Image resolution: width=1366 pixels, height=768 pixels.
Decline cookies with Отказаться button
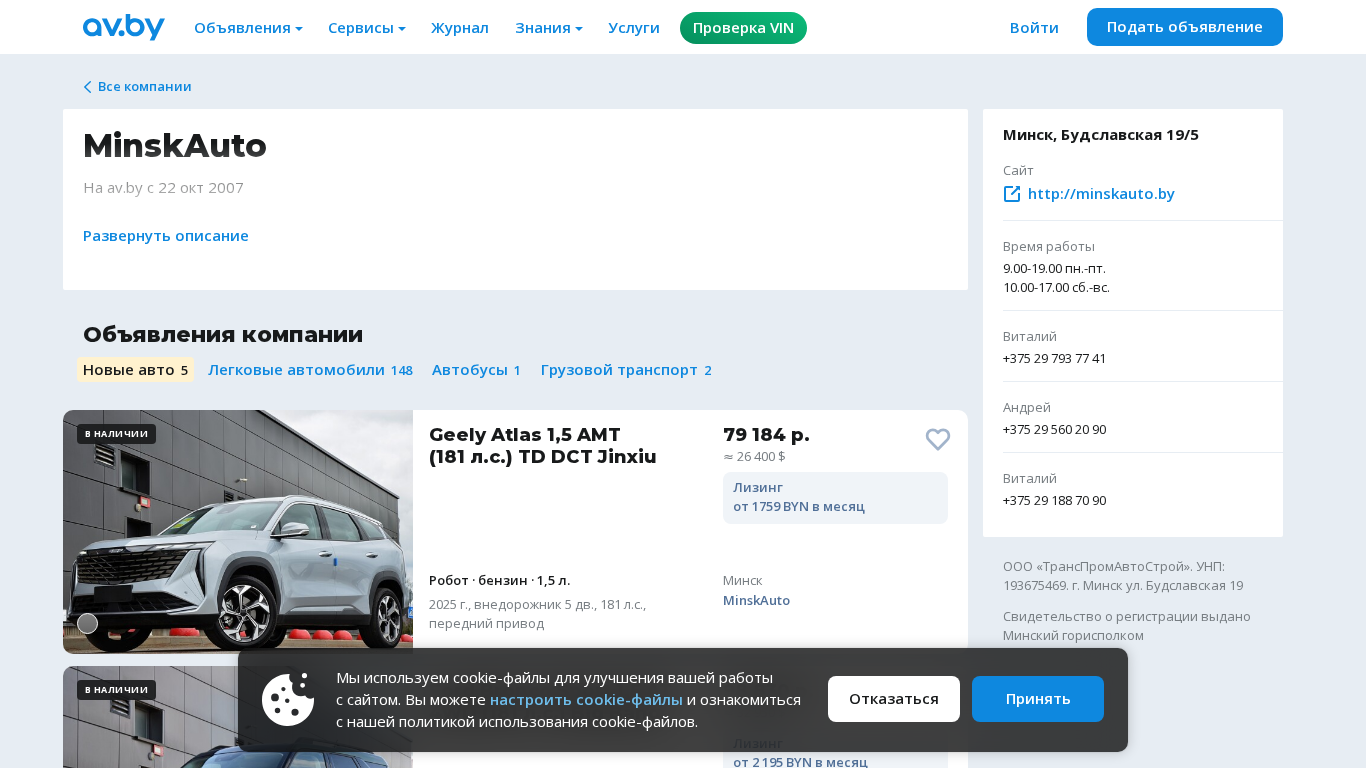894,699
